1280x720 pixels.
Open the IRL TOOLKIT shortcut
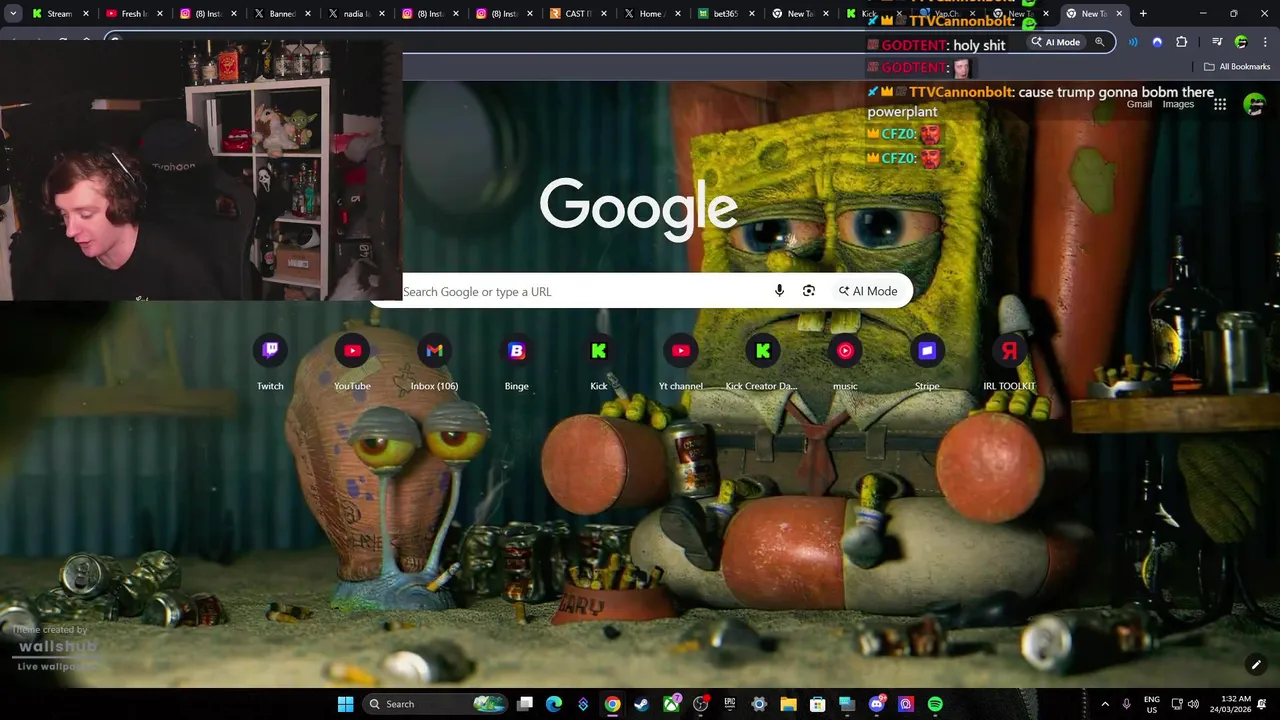(1009, 362)
